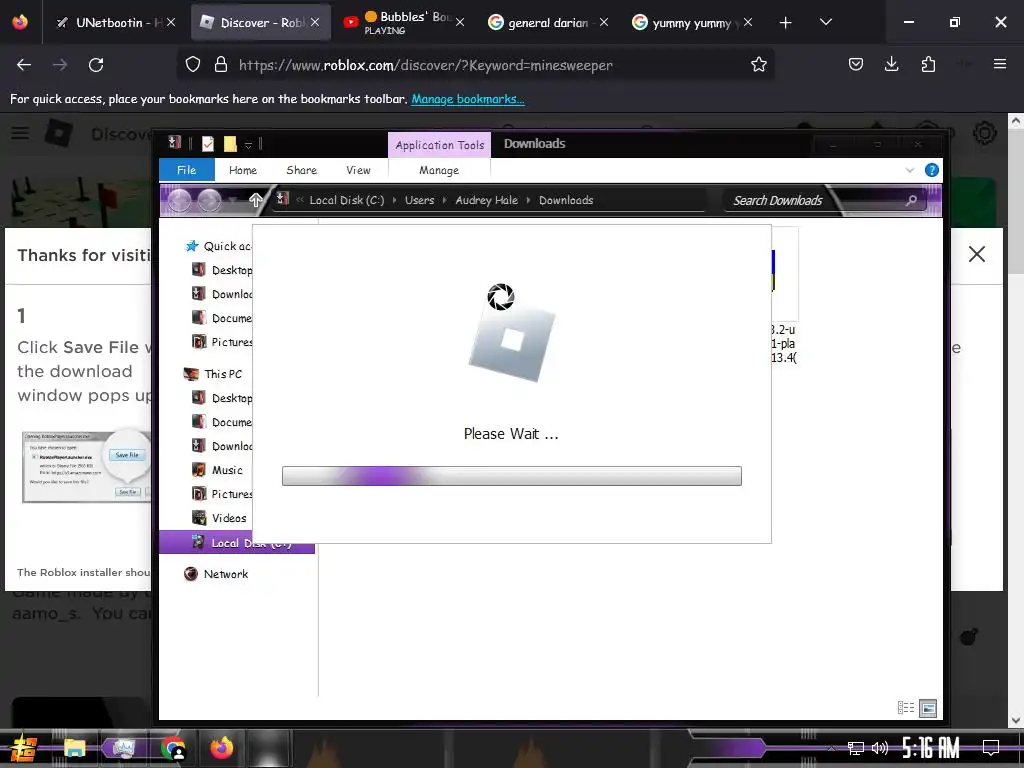Close the Discover - Roblox tab
The height and width of the screenshot is (768, 1024).
pyautogui.click(x=315, y=23)
